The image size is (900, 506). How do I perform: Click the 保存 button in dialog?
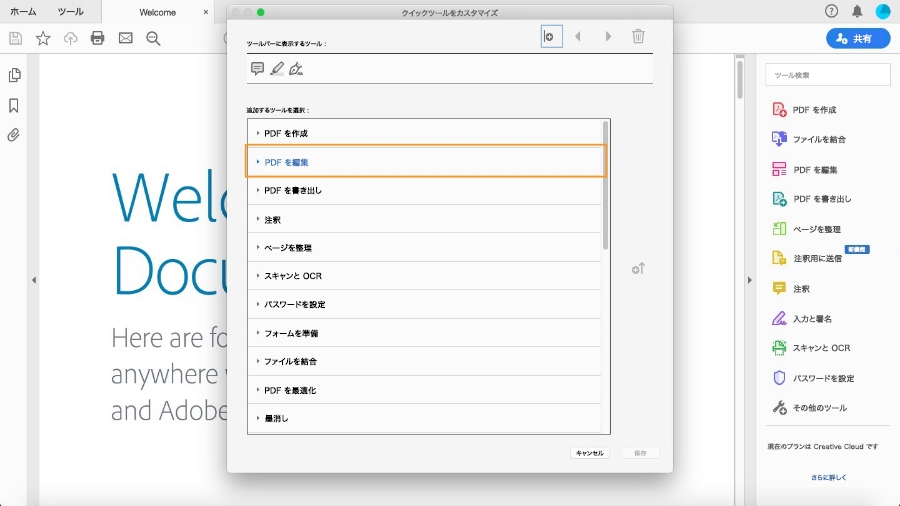click(x=640, y=453)
